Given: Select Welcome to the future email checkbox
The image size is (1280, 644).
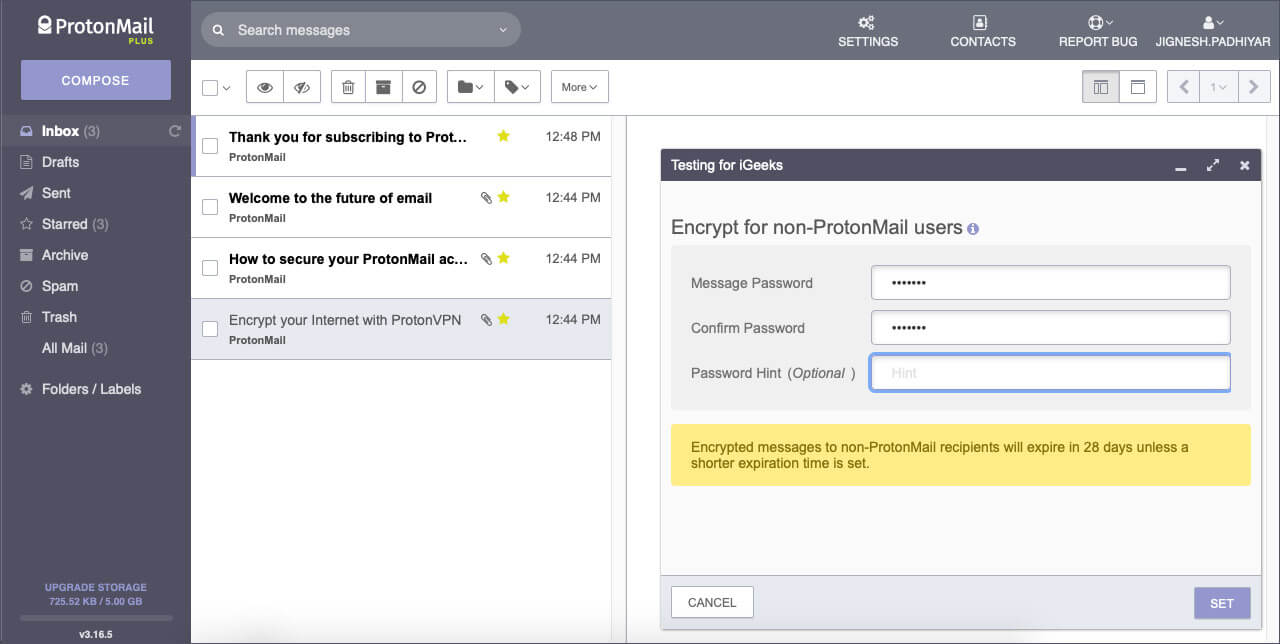Looking at the screenshot, I should [x=210, y=207].
